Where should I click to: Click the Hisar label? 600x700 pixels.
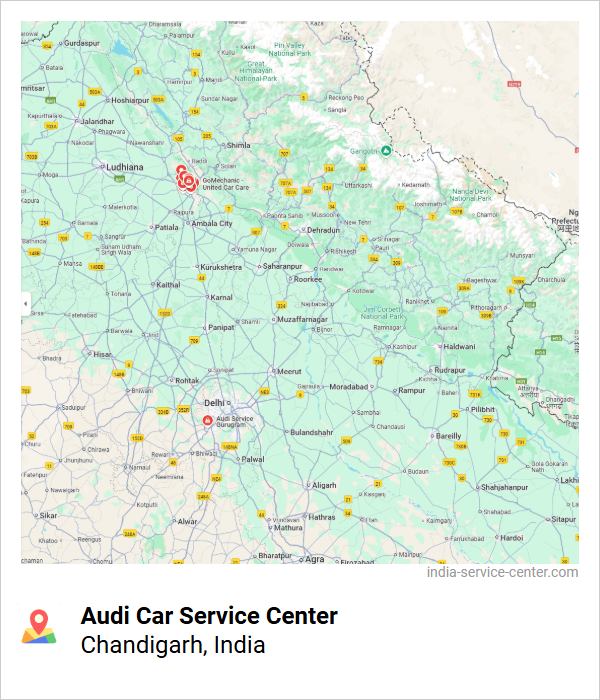102,354
